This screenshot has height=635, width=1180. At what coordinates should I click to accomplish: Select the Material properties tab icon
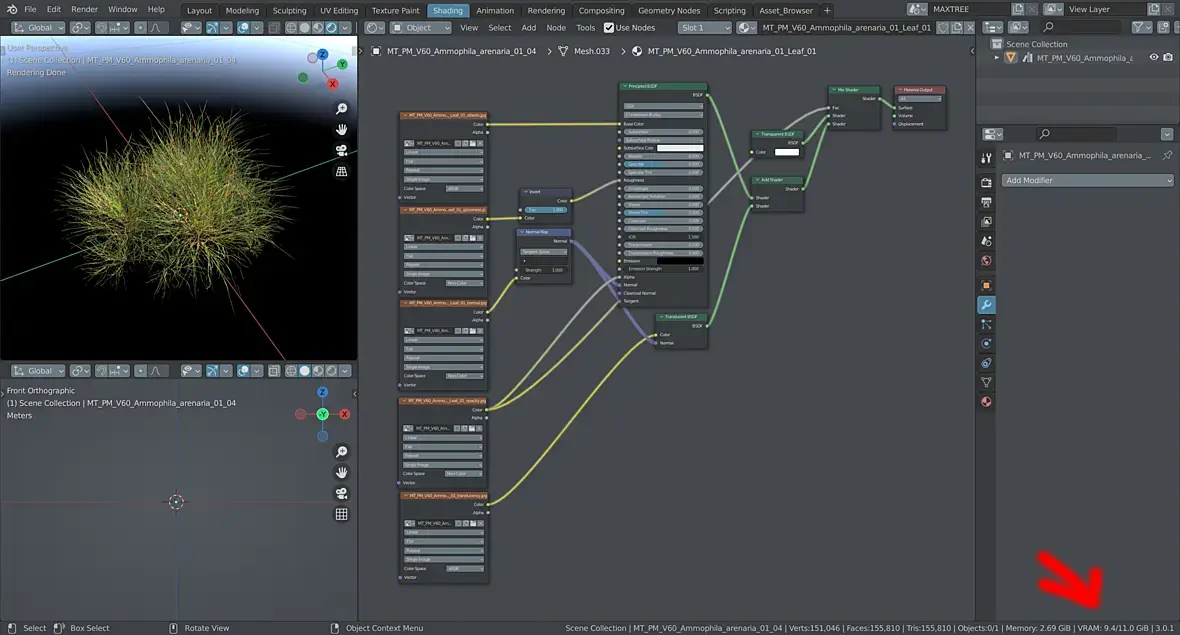coord(986,402)
